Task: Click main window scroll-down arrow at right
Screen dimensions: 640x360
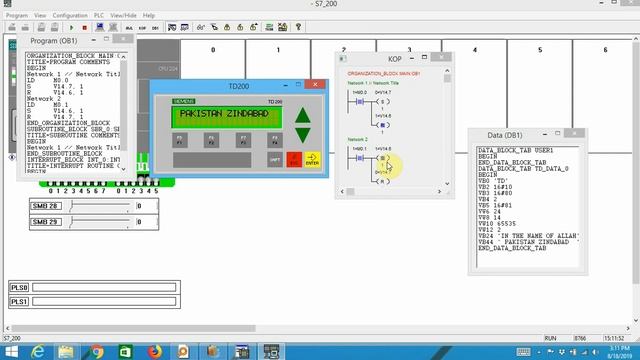Action: click(x=636, y=320)
